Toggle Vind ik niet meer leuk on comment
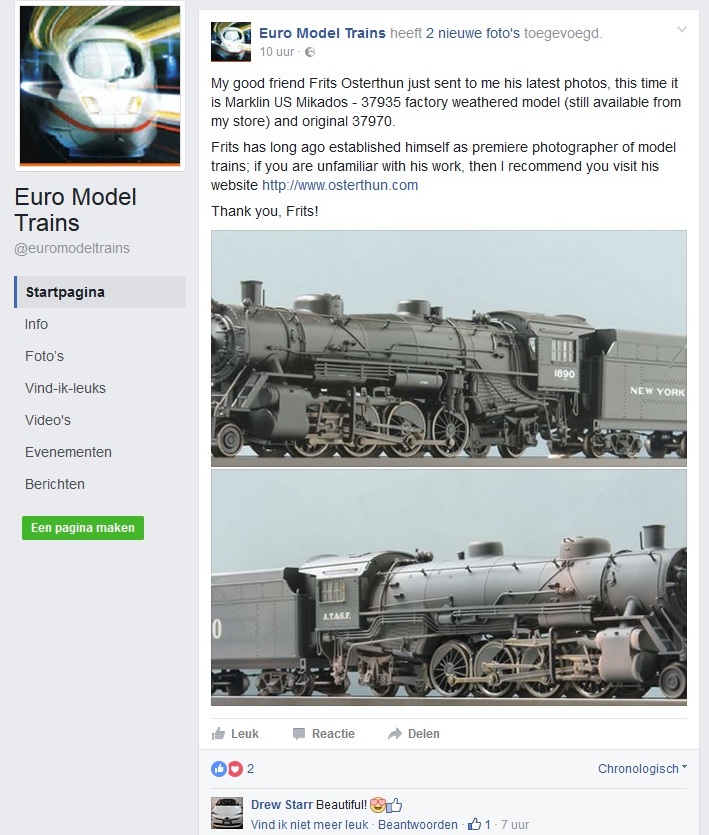Image resolution: width=709 pixels, height=835 pixels. (x=309, y=824)
